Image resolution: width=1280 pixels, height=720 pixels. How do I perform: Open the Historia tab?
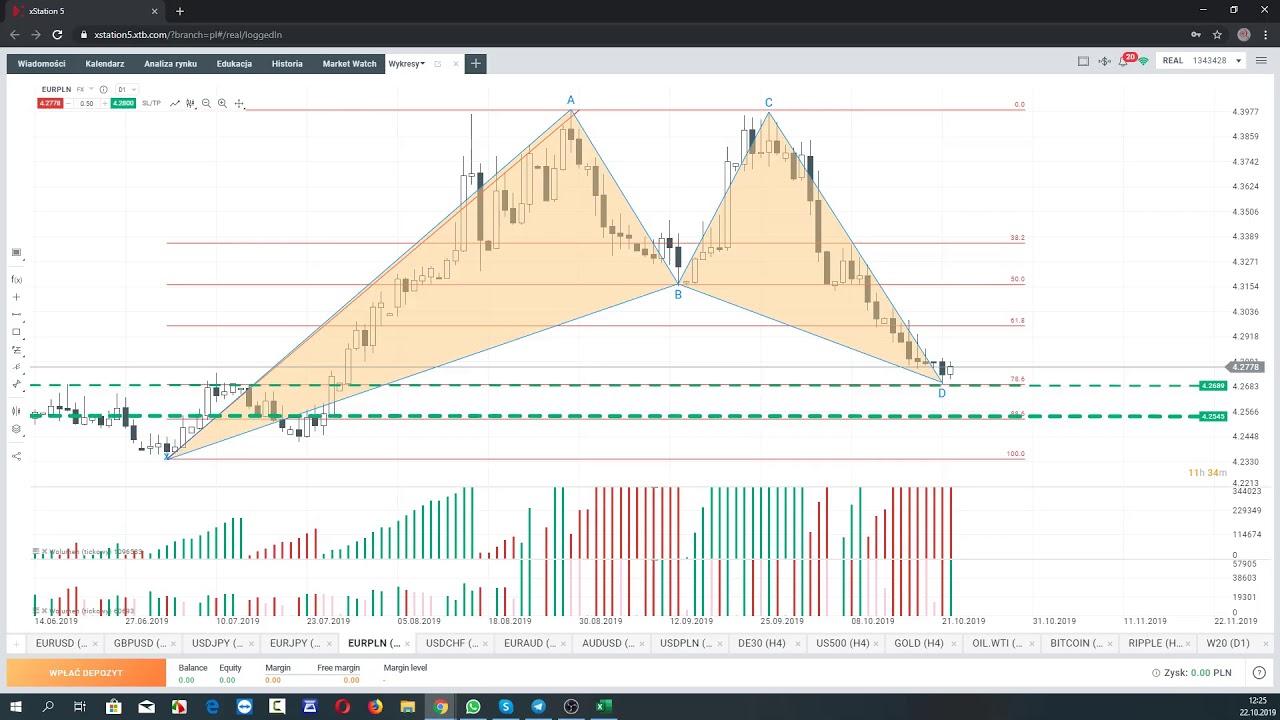coord(287,63)
